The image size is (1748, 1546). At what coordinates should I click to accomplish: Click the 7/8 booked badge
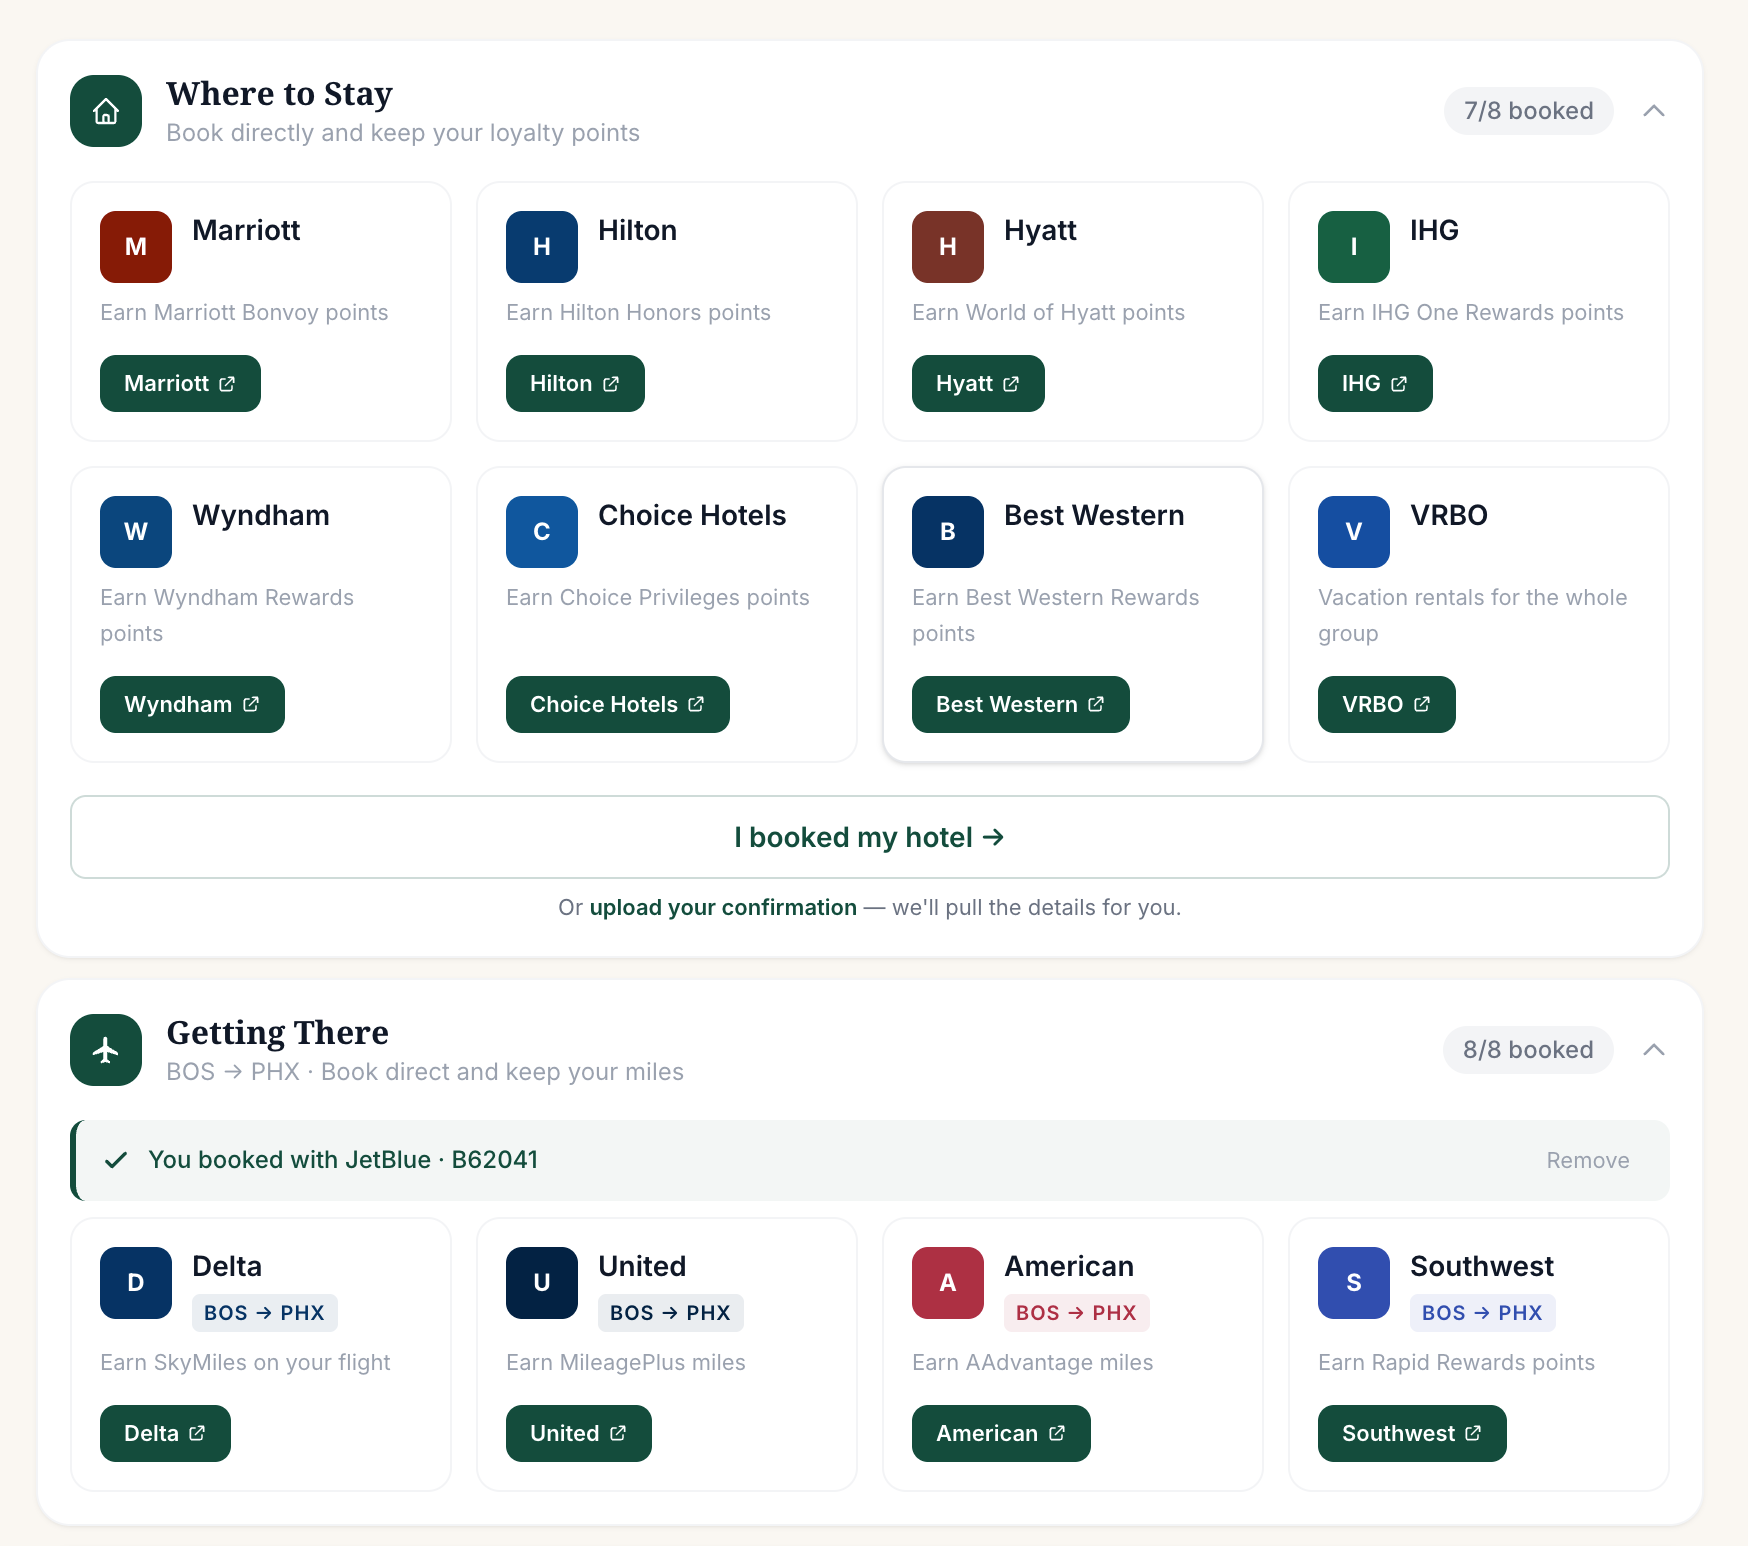tap(1529, 111)
